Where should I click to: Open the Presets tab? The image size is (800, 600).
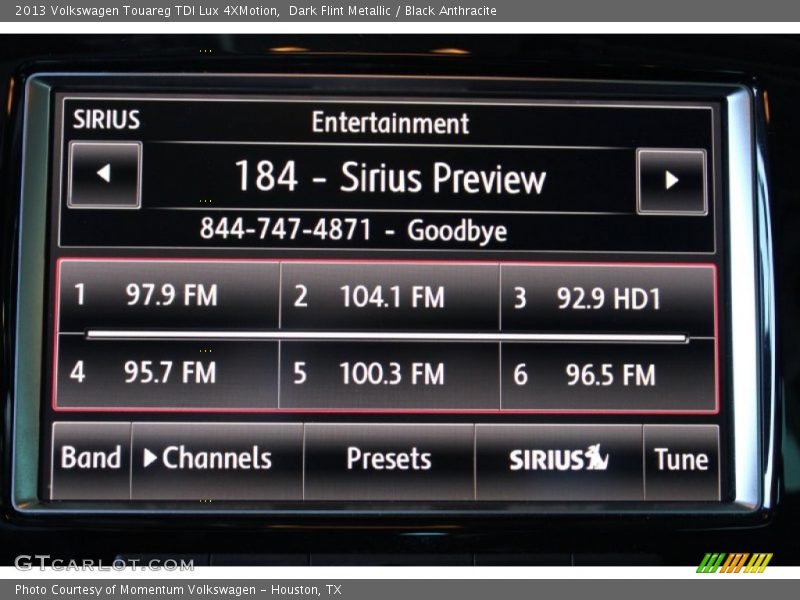tap(388, 459)
